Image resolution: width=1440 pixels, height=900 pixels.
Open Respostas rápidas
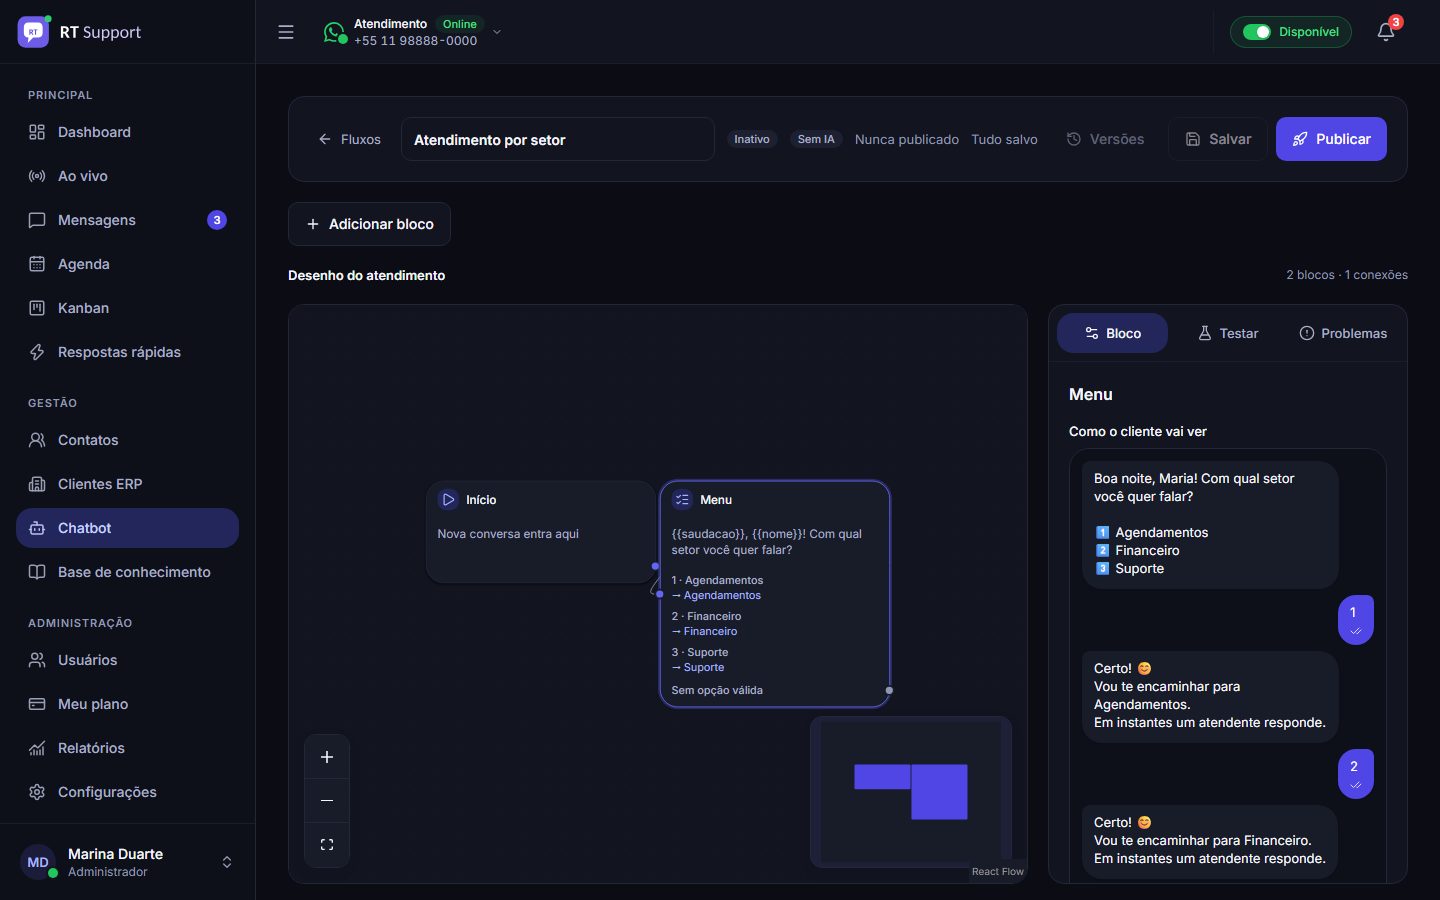tap(127, 352)
